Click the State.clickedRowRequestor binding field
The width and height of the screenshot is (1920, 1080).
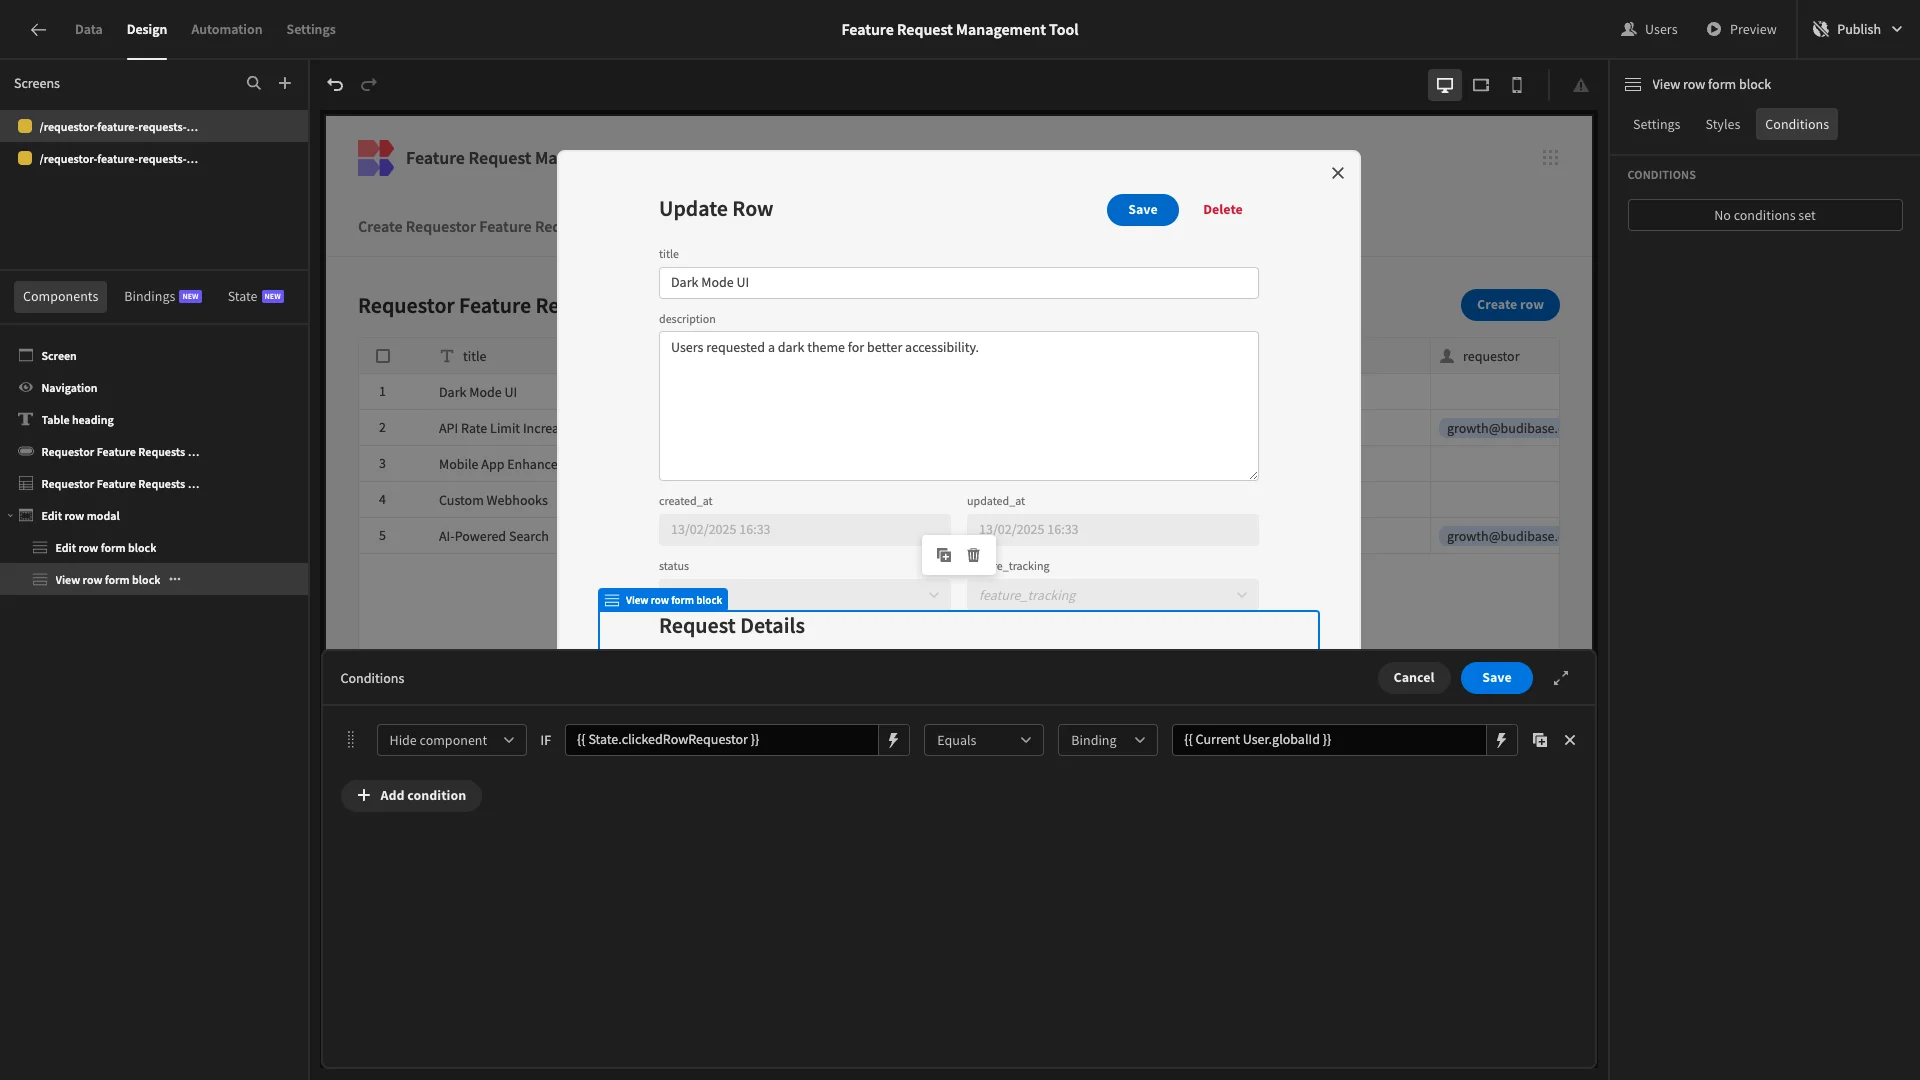pos(721,740)
